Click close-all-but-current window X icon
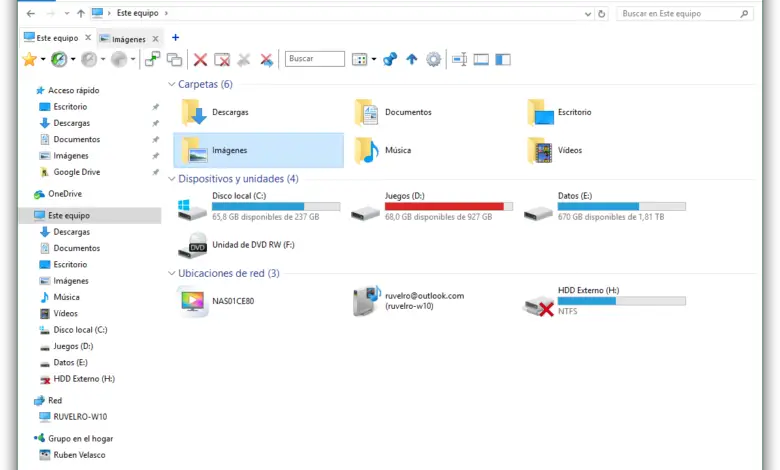The height and width of the screenshot is (470, 780). (x=222, y=60)
